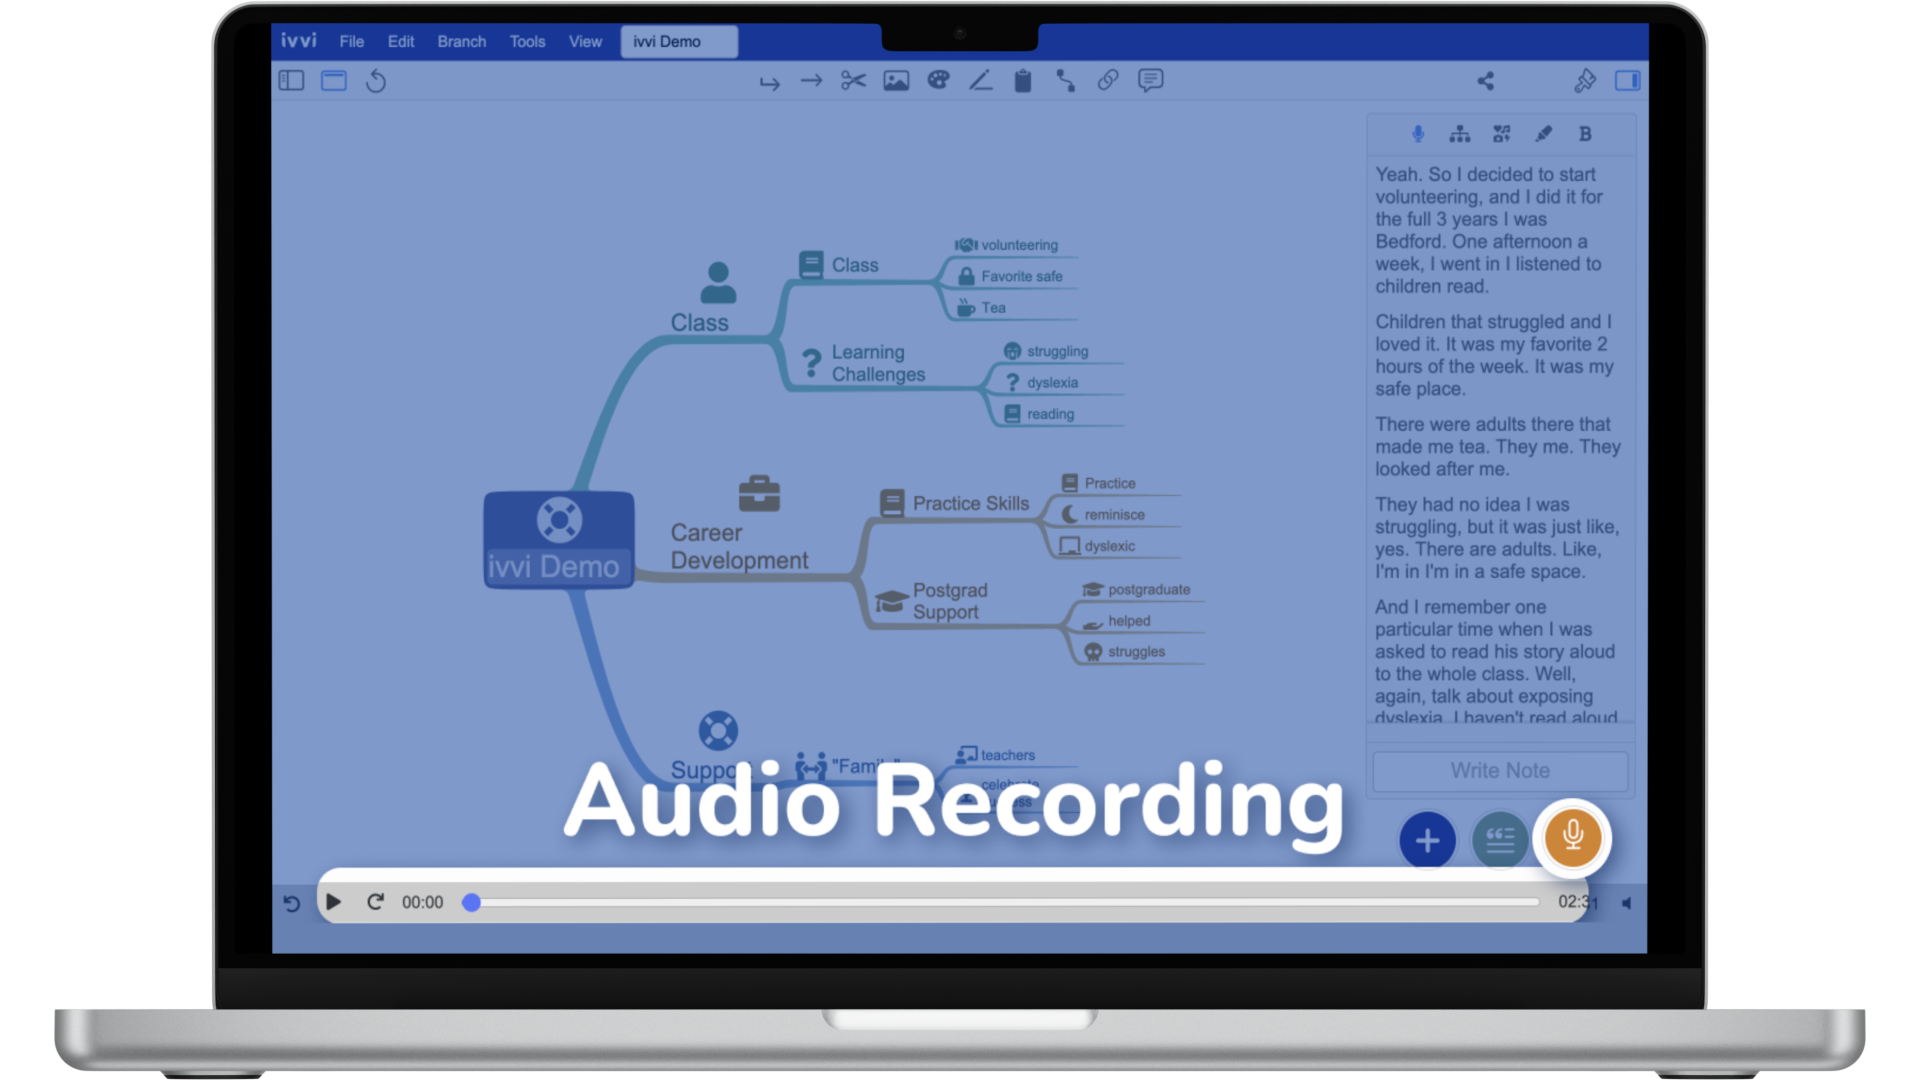Viewport: 1920px width, 1080px height.
Task: Start audio recording with the orange microphone button
Action: click(x=1572, y=839)
